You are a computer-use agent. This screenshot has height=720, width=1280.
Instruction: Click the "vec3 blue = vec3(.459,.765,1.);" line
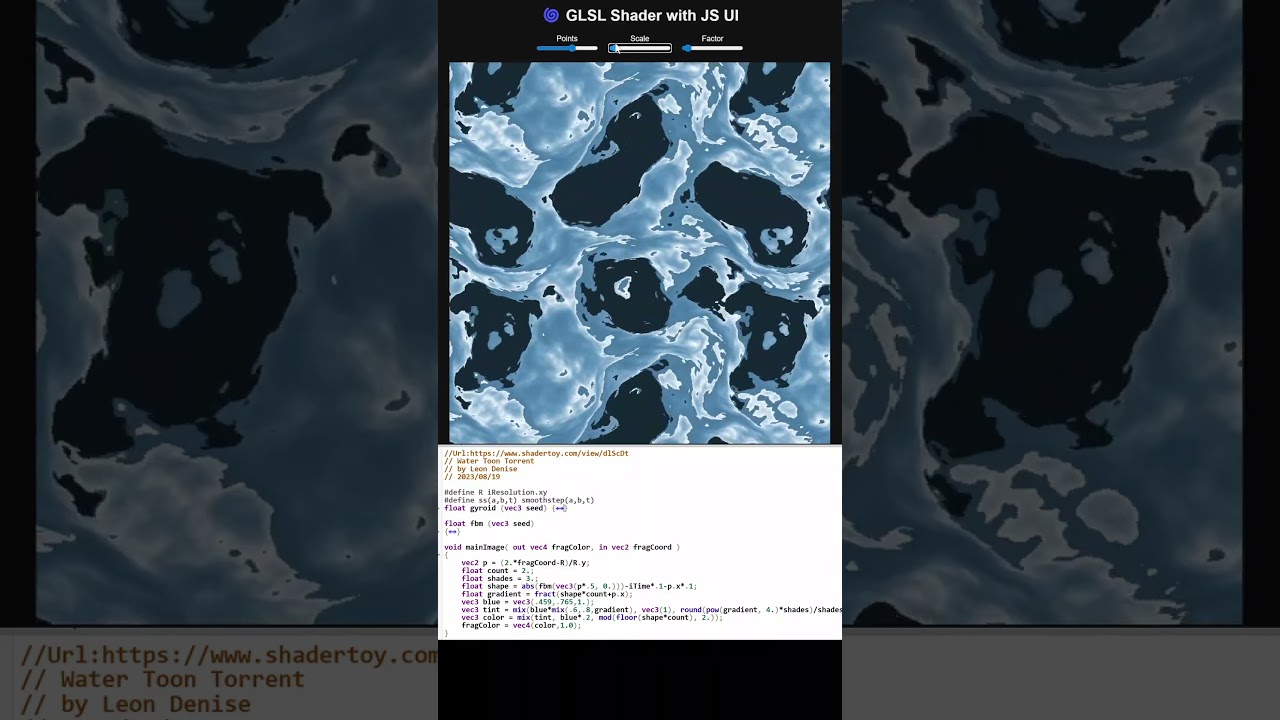pyautogui.click(x=528, y=602)
